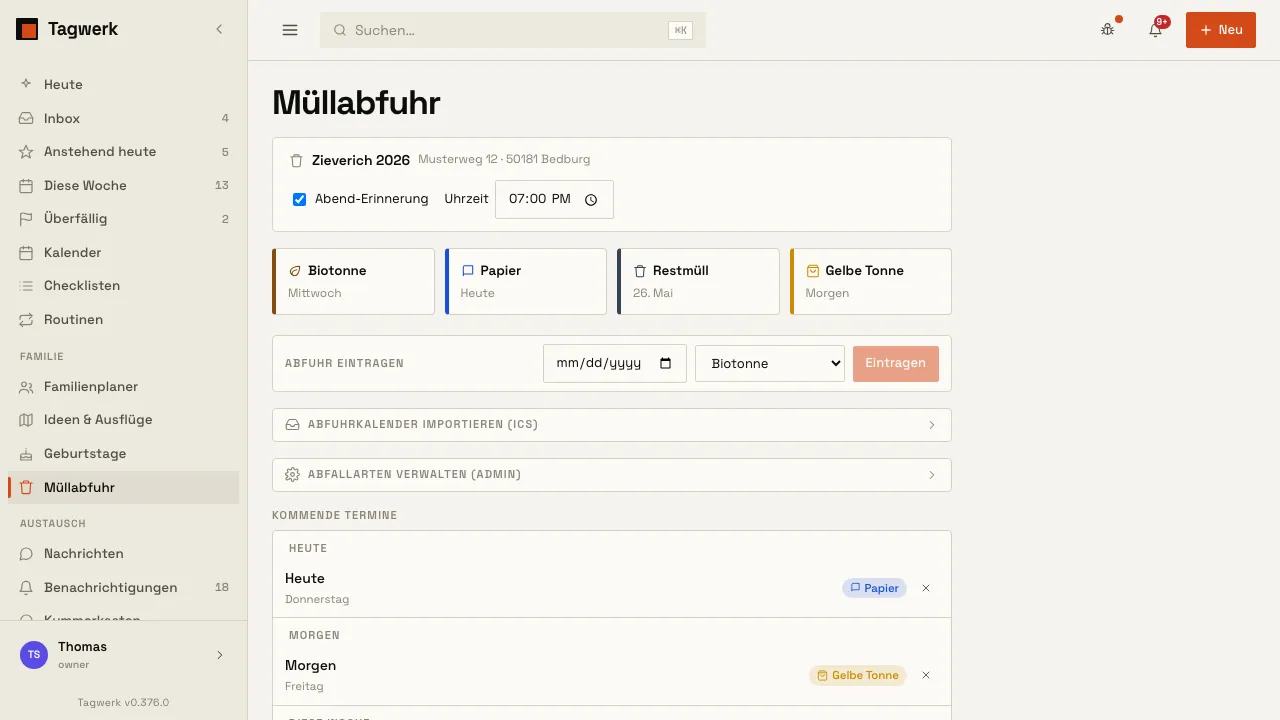
Task: Select the Restmüll card dated 26. Mai
Action: click(x=698, y=281)
